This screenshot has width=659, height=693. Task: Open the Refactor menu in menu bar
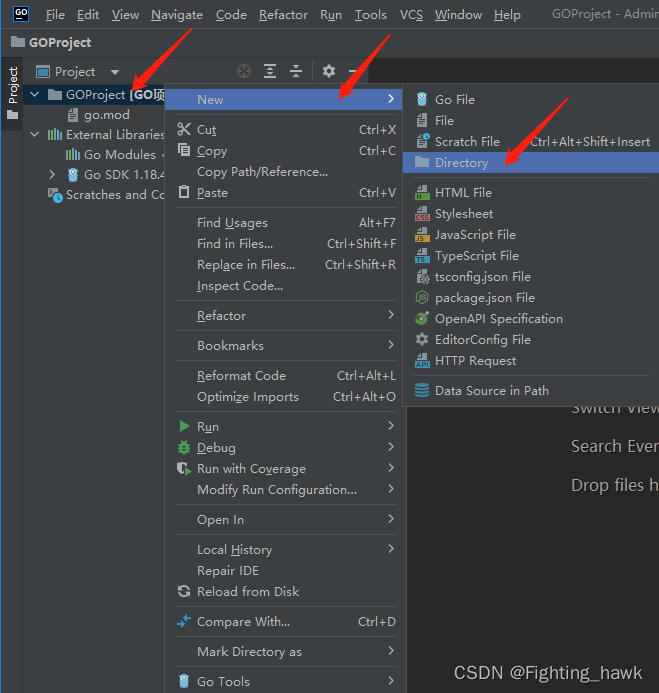tap(283, 15)
